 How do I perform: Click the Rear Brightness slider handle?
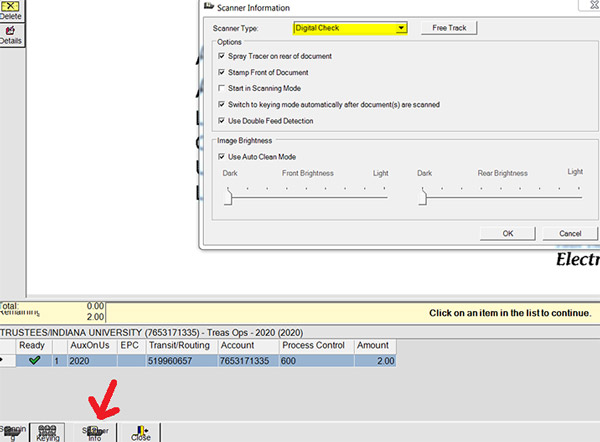tap(421, 198)
